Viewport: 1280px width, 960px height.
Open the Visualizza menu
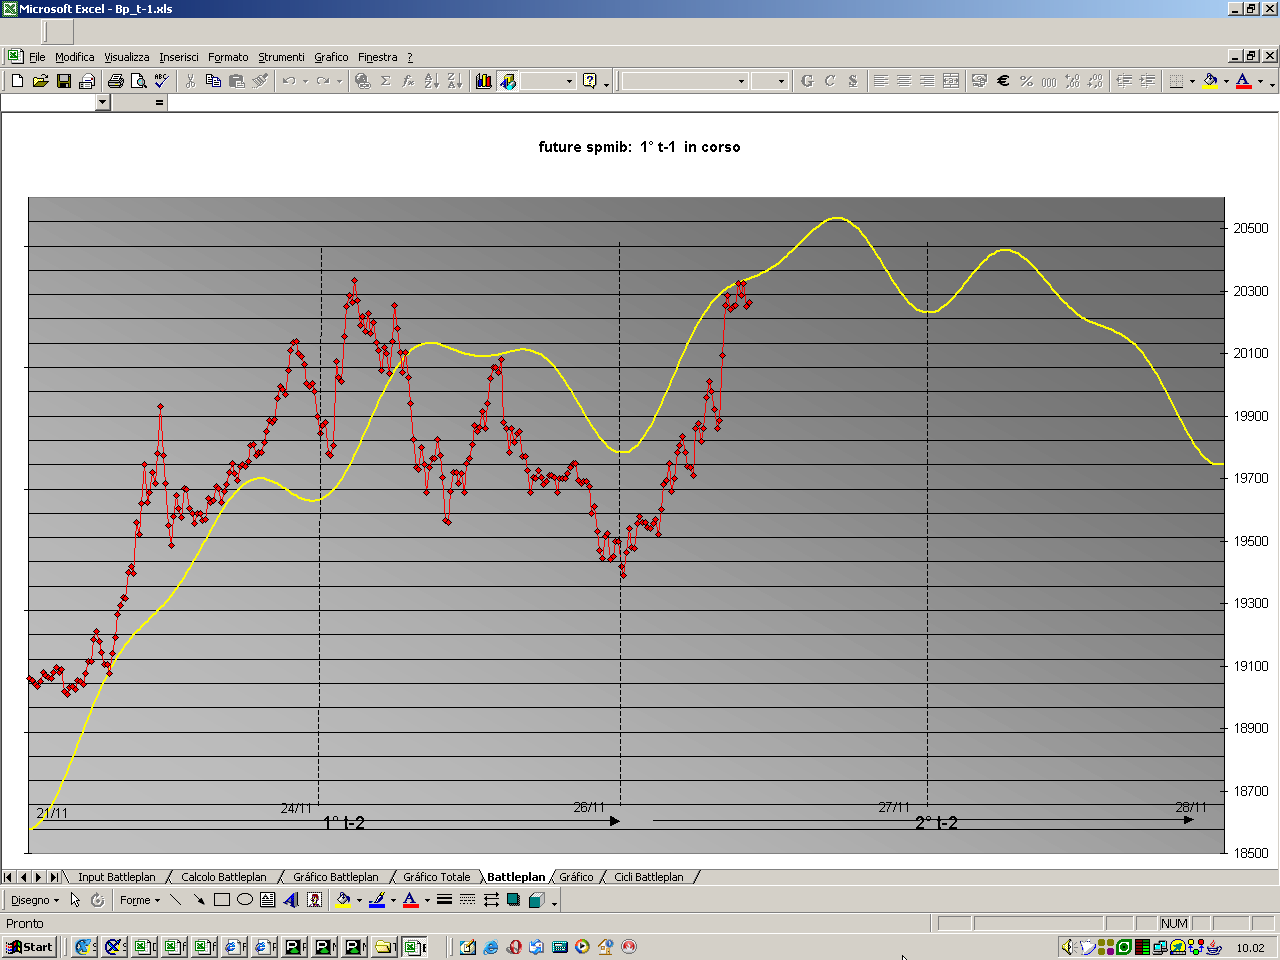click(127, 57)
